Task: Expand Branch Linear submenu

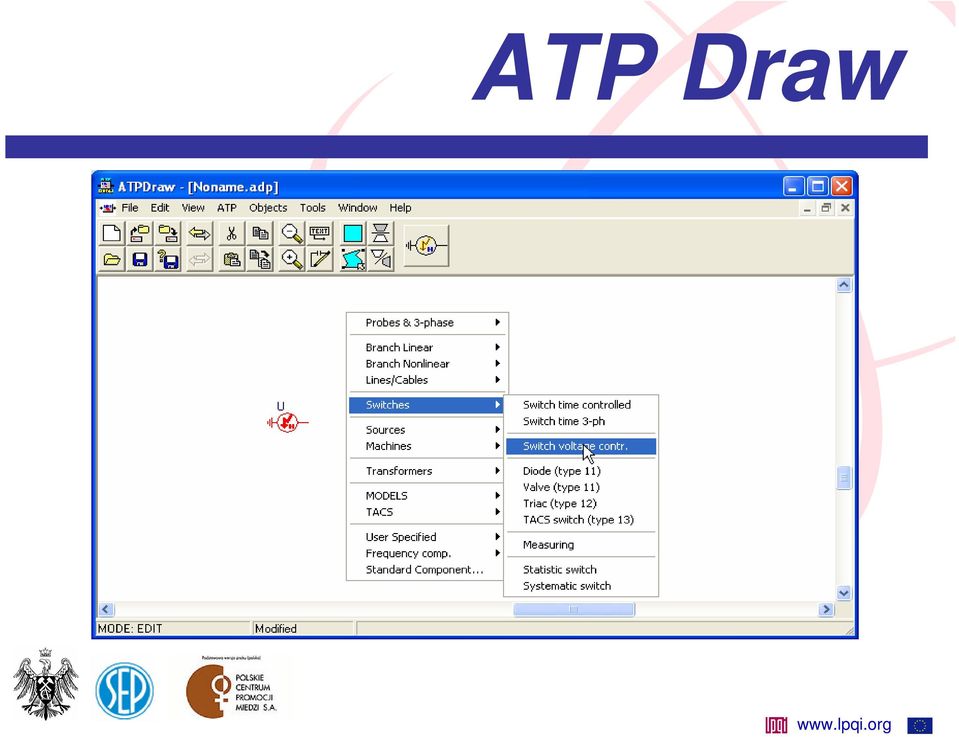Action: pyautogui.click(x=428, y=347)
